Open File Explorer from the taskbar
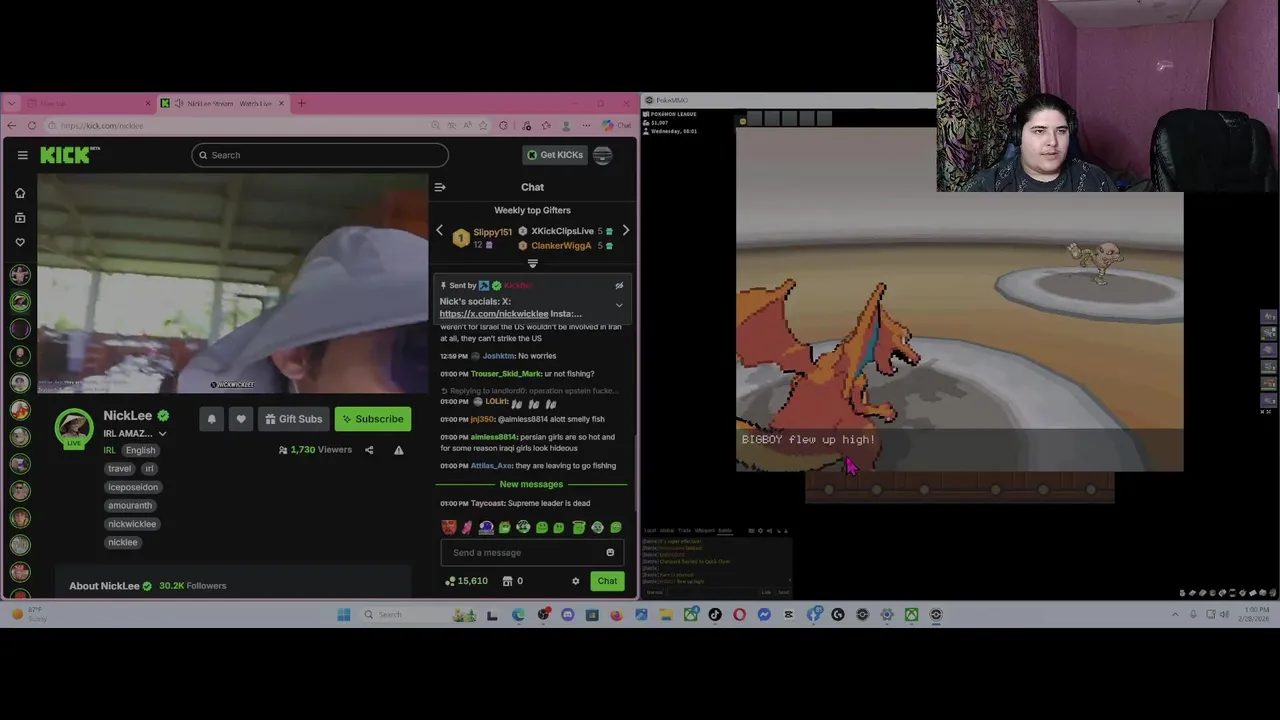 pos(666,614)
